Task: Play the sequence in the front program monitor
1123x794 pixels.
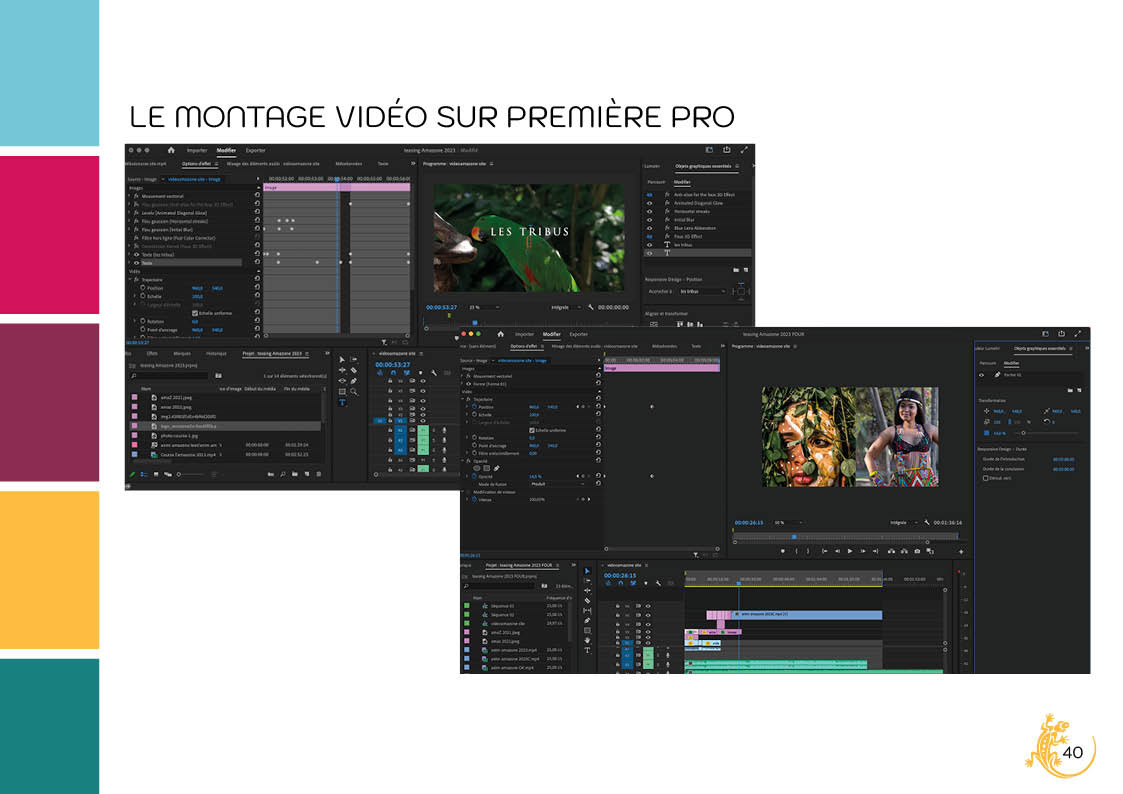Action: pos(850,551)
